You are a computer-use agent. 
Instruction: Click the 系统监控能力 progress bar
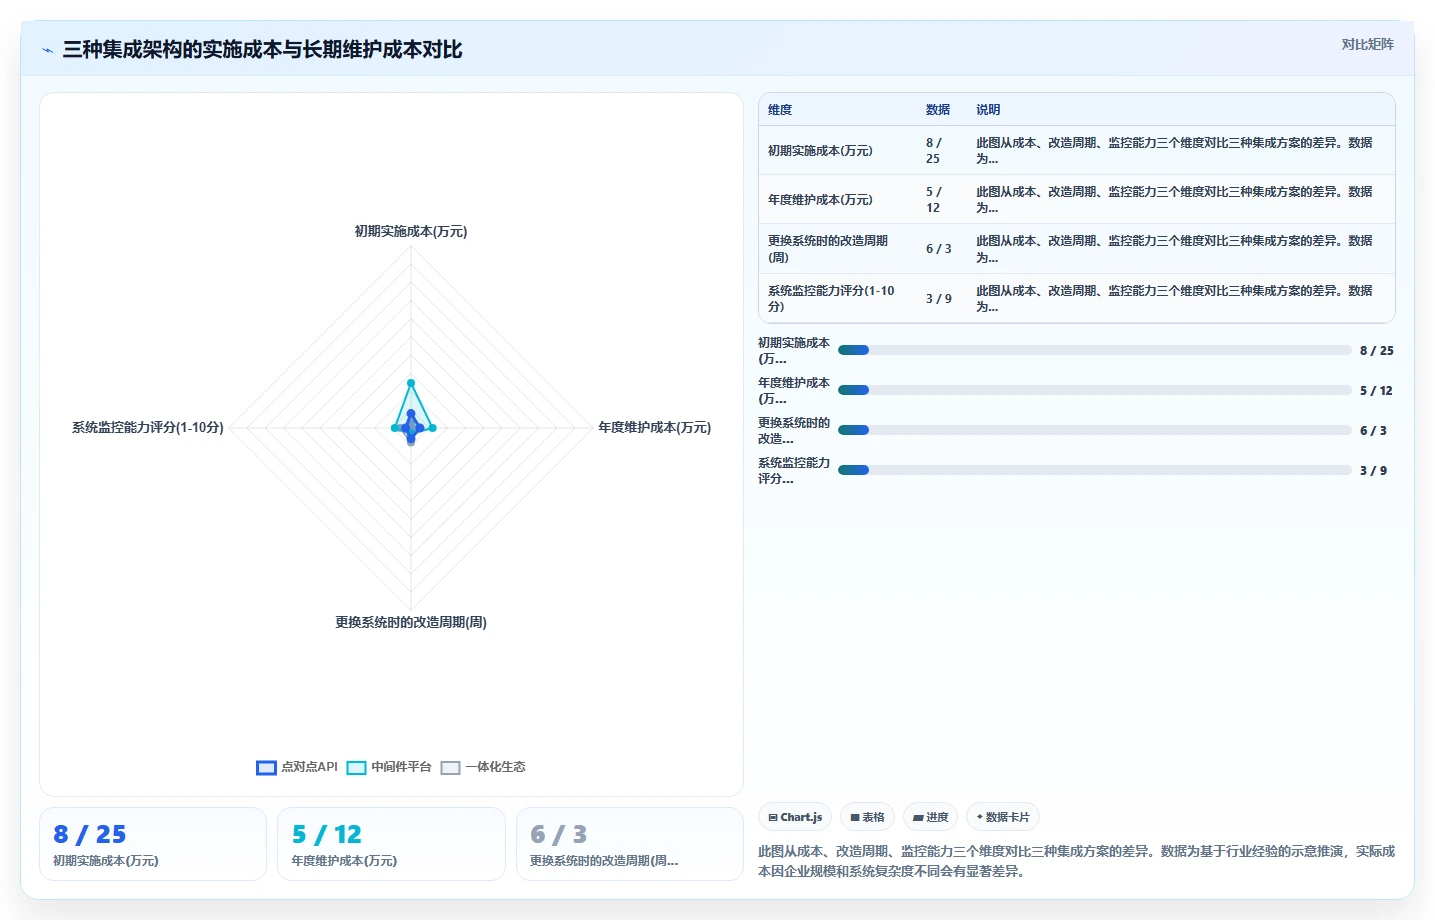pyautogui.click(x=1094, y=470)
